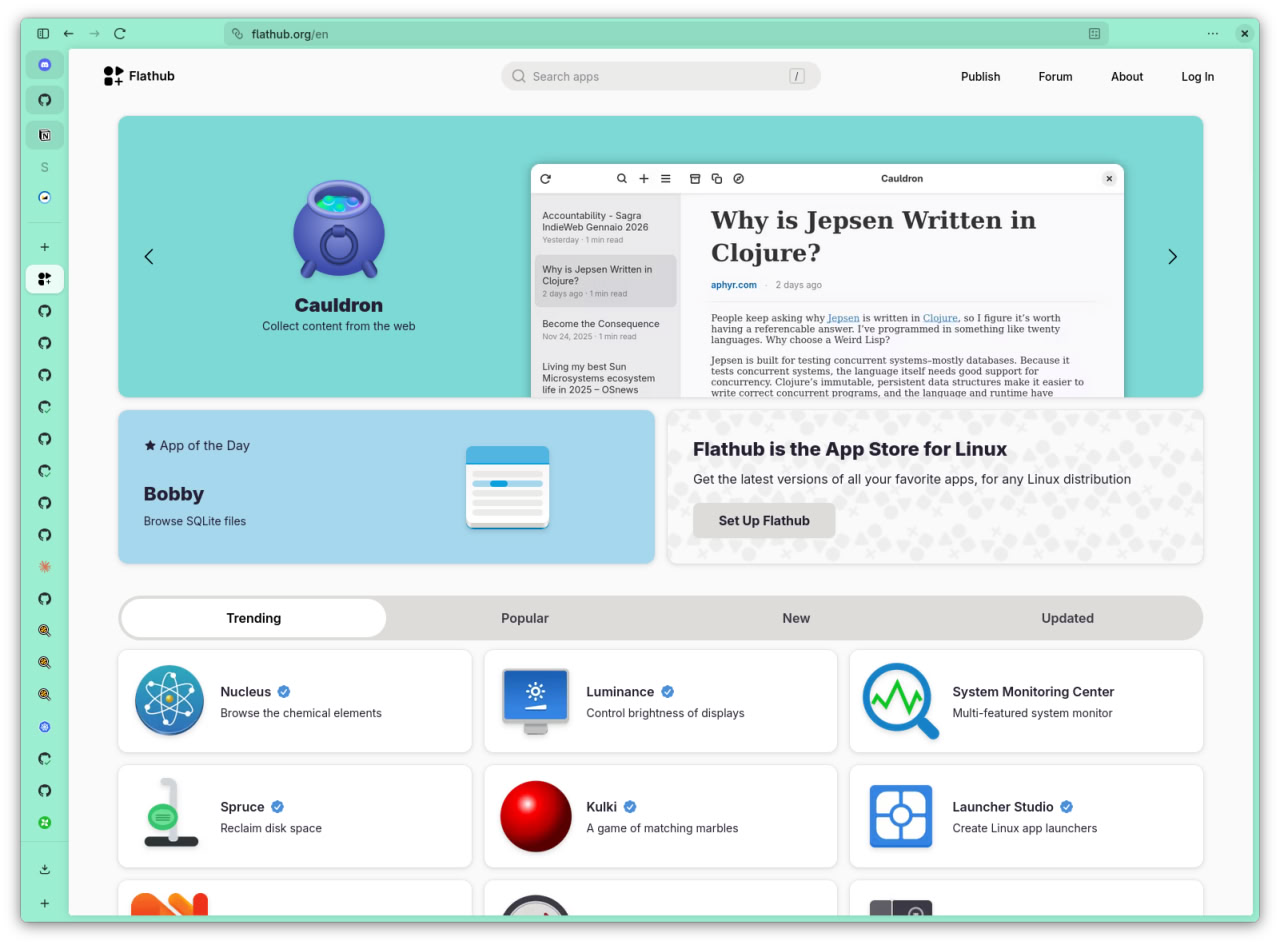Switch to the Updated tab

(x=1067, y=618)
